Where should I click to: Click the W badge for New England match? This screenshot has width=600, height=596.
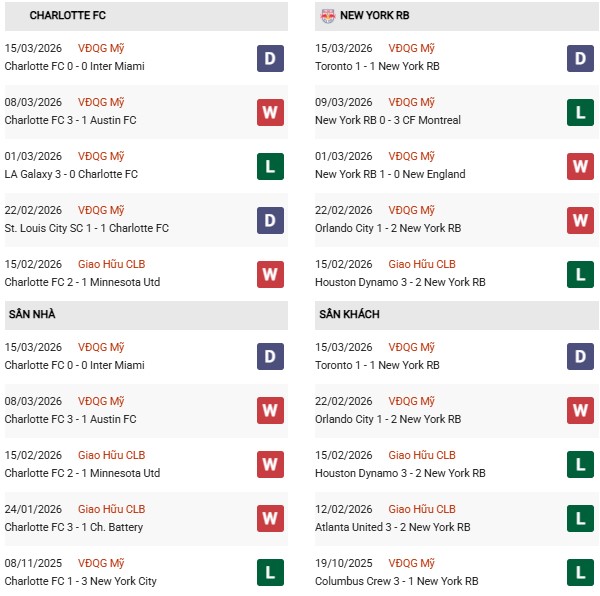click(x=580, y=166)
